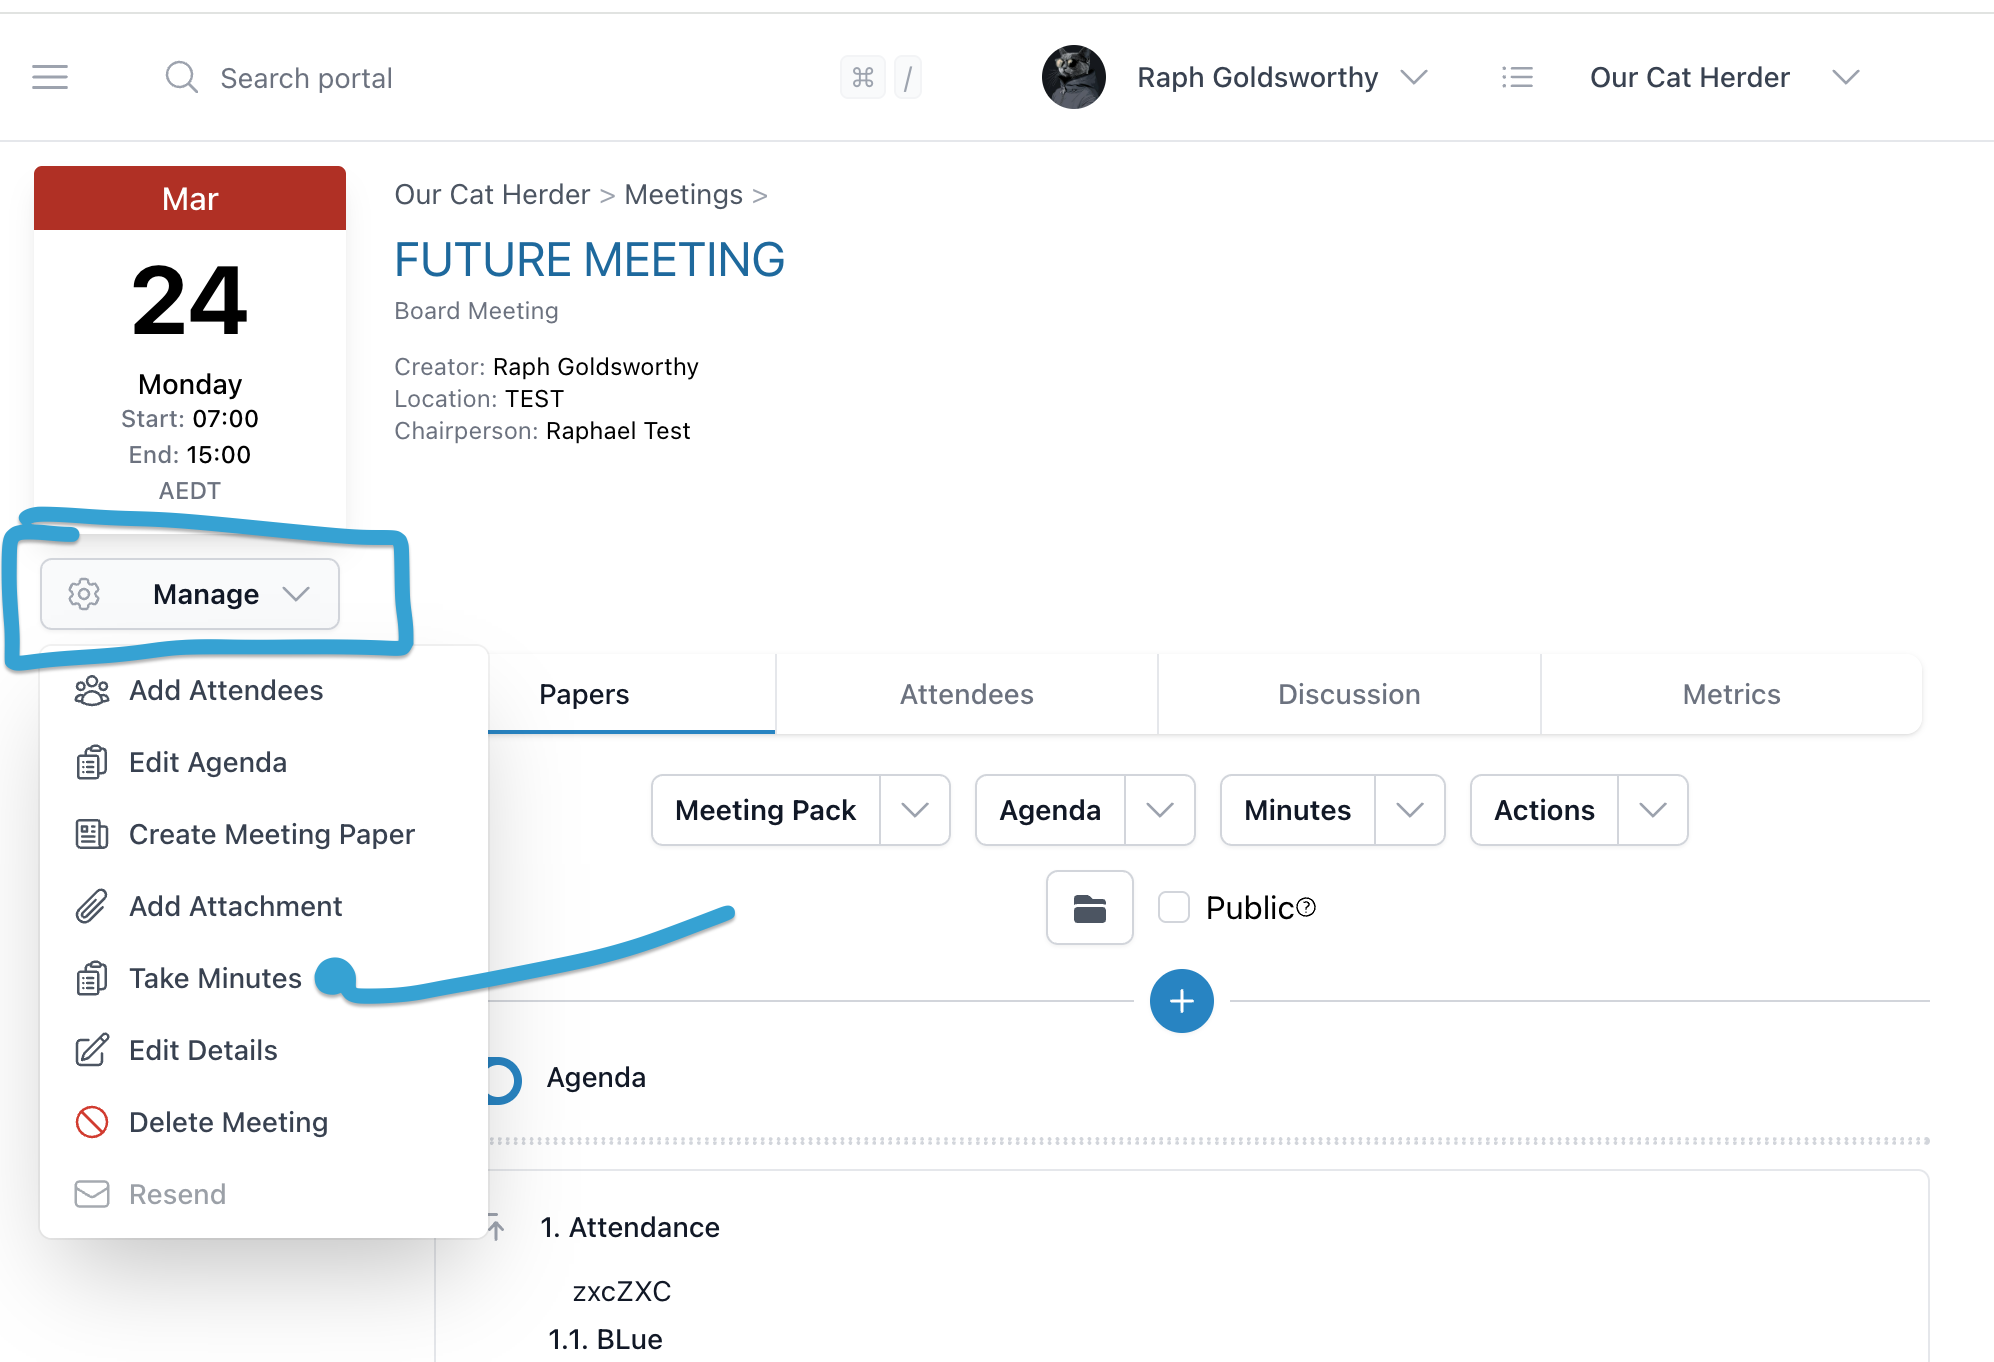
Task: Click the move-up arrow beside Attendance
Action: 496,1226
